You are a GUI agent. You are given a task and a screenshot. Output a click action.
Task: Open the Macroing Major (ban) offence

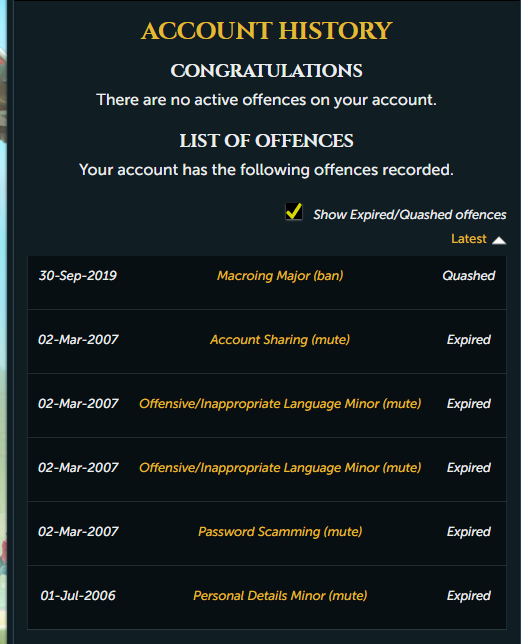280,276
